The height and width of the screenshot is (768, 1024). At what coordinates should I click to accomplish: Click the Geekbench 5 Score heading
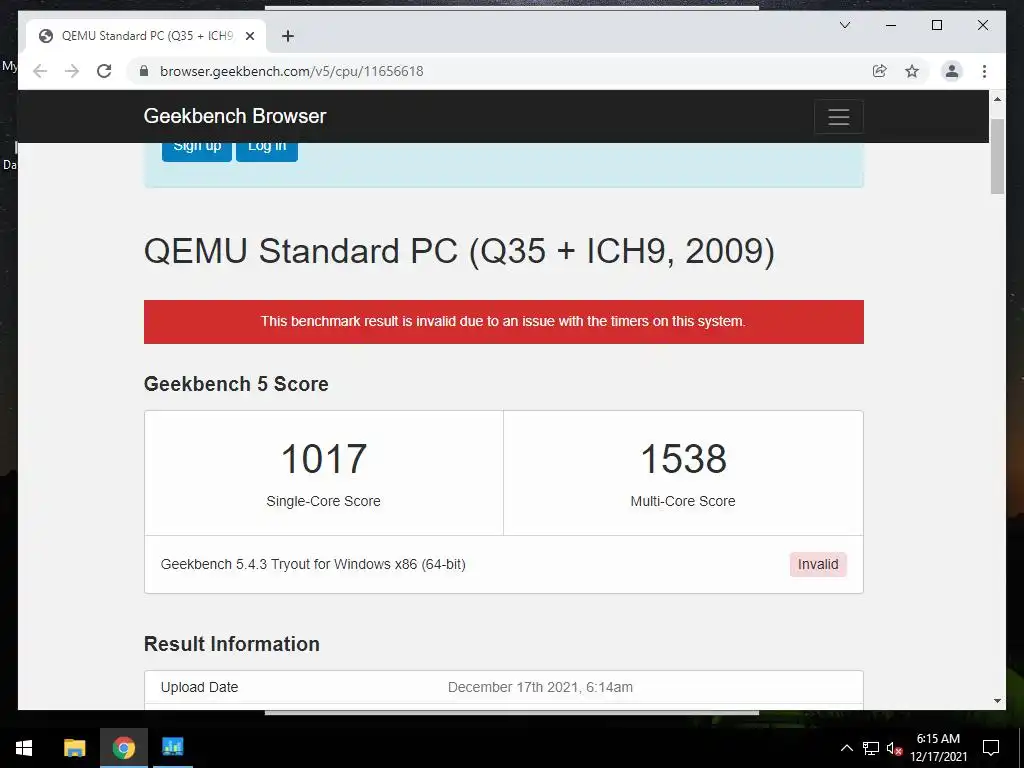[x=236, y=384]
